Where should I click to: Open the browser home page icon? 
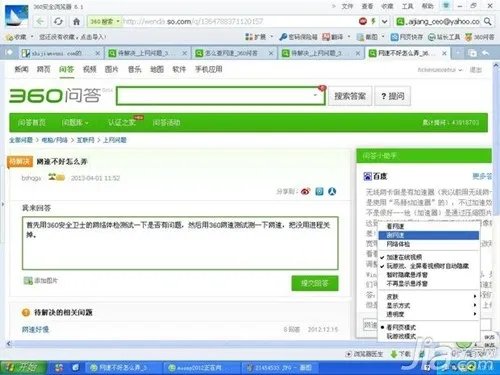[76, 22]
